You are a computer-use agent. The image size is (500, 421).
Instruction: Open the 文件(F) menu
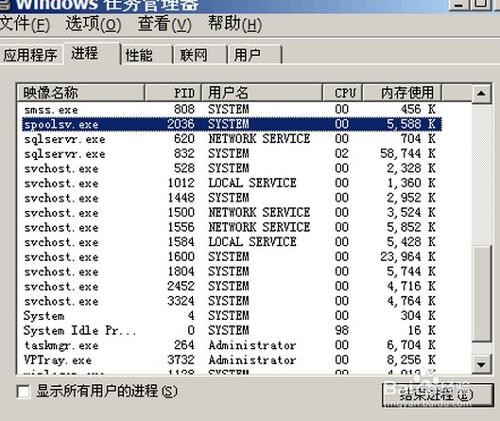pyautogui.click(x=25, y=24)
